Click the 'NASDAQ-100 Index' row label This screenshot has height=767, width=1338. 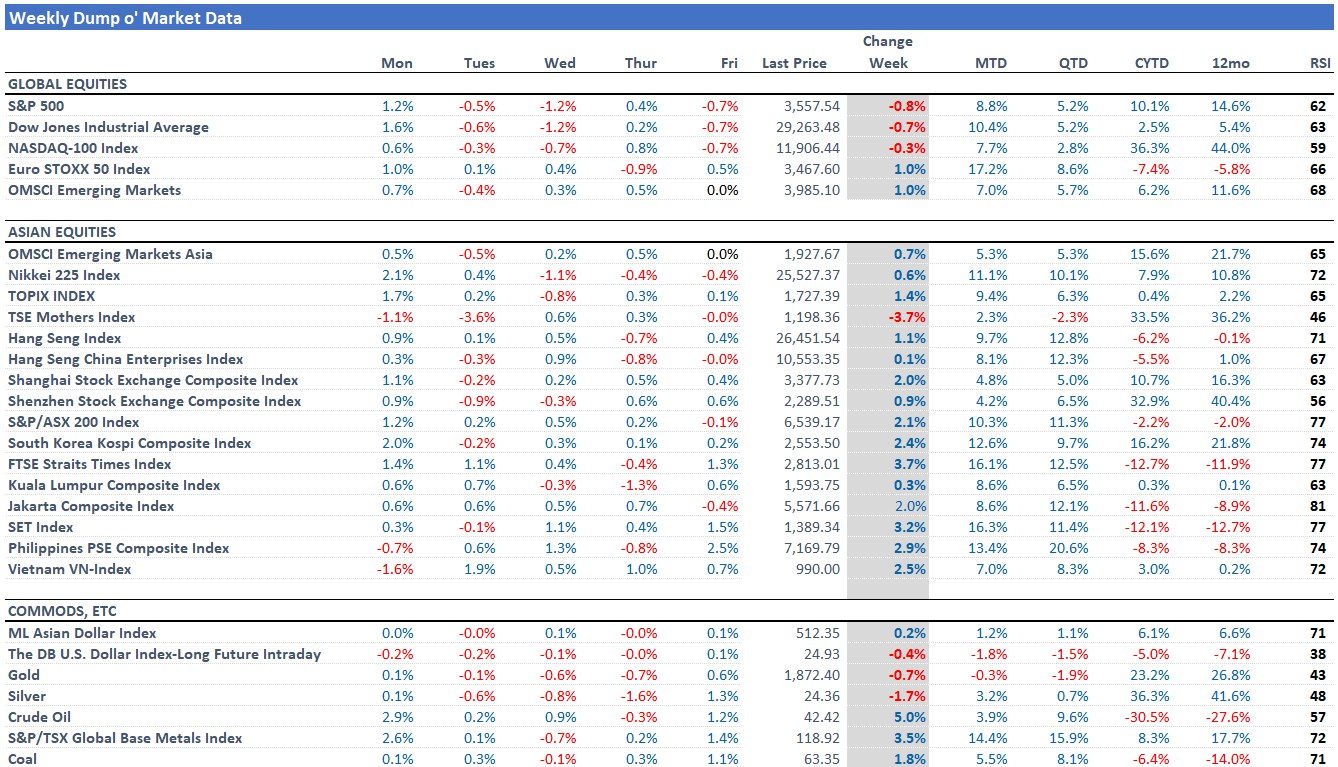(73, 148)
